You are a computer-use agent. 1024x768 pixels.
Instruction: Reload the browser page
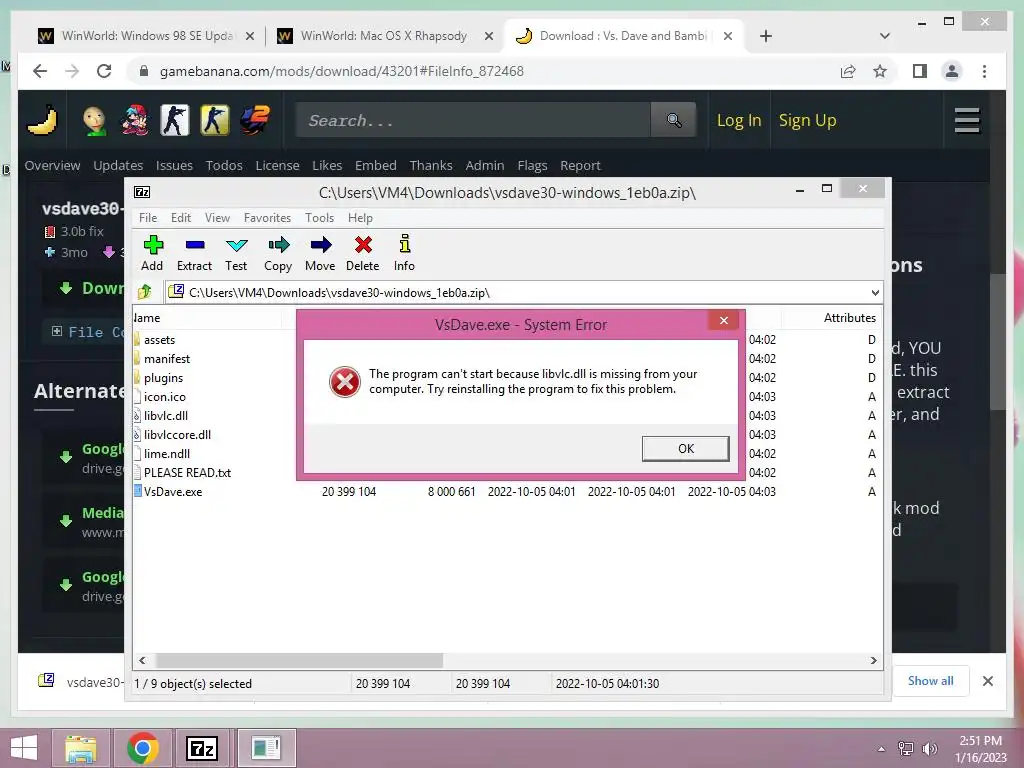[x=104, y=71]
